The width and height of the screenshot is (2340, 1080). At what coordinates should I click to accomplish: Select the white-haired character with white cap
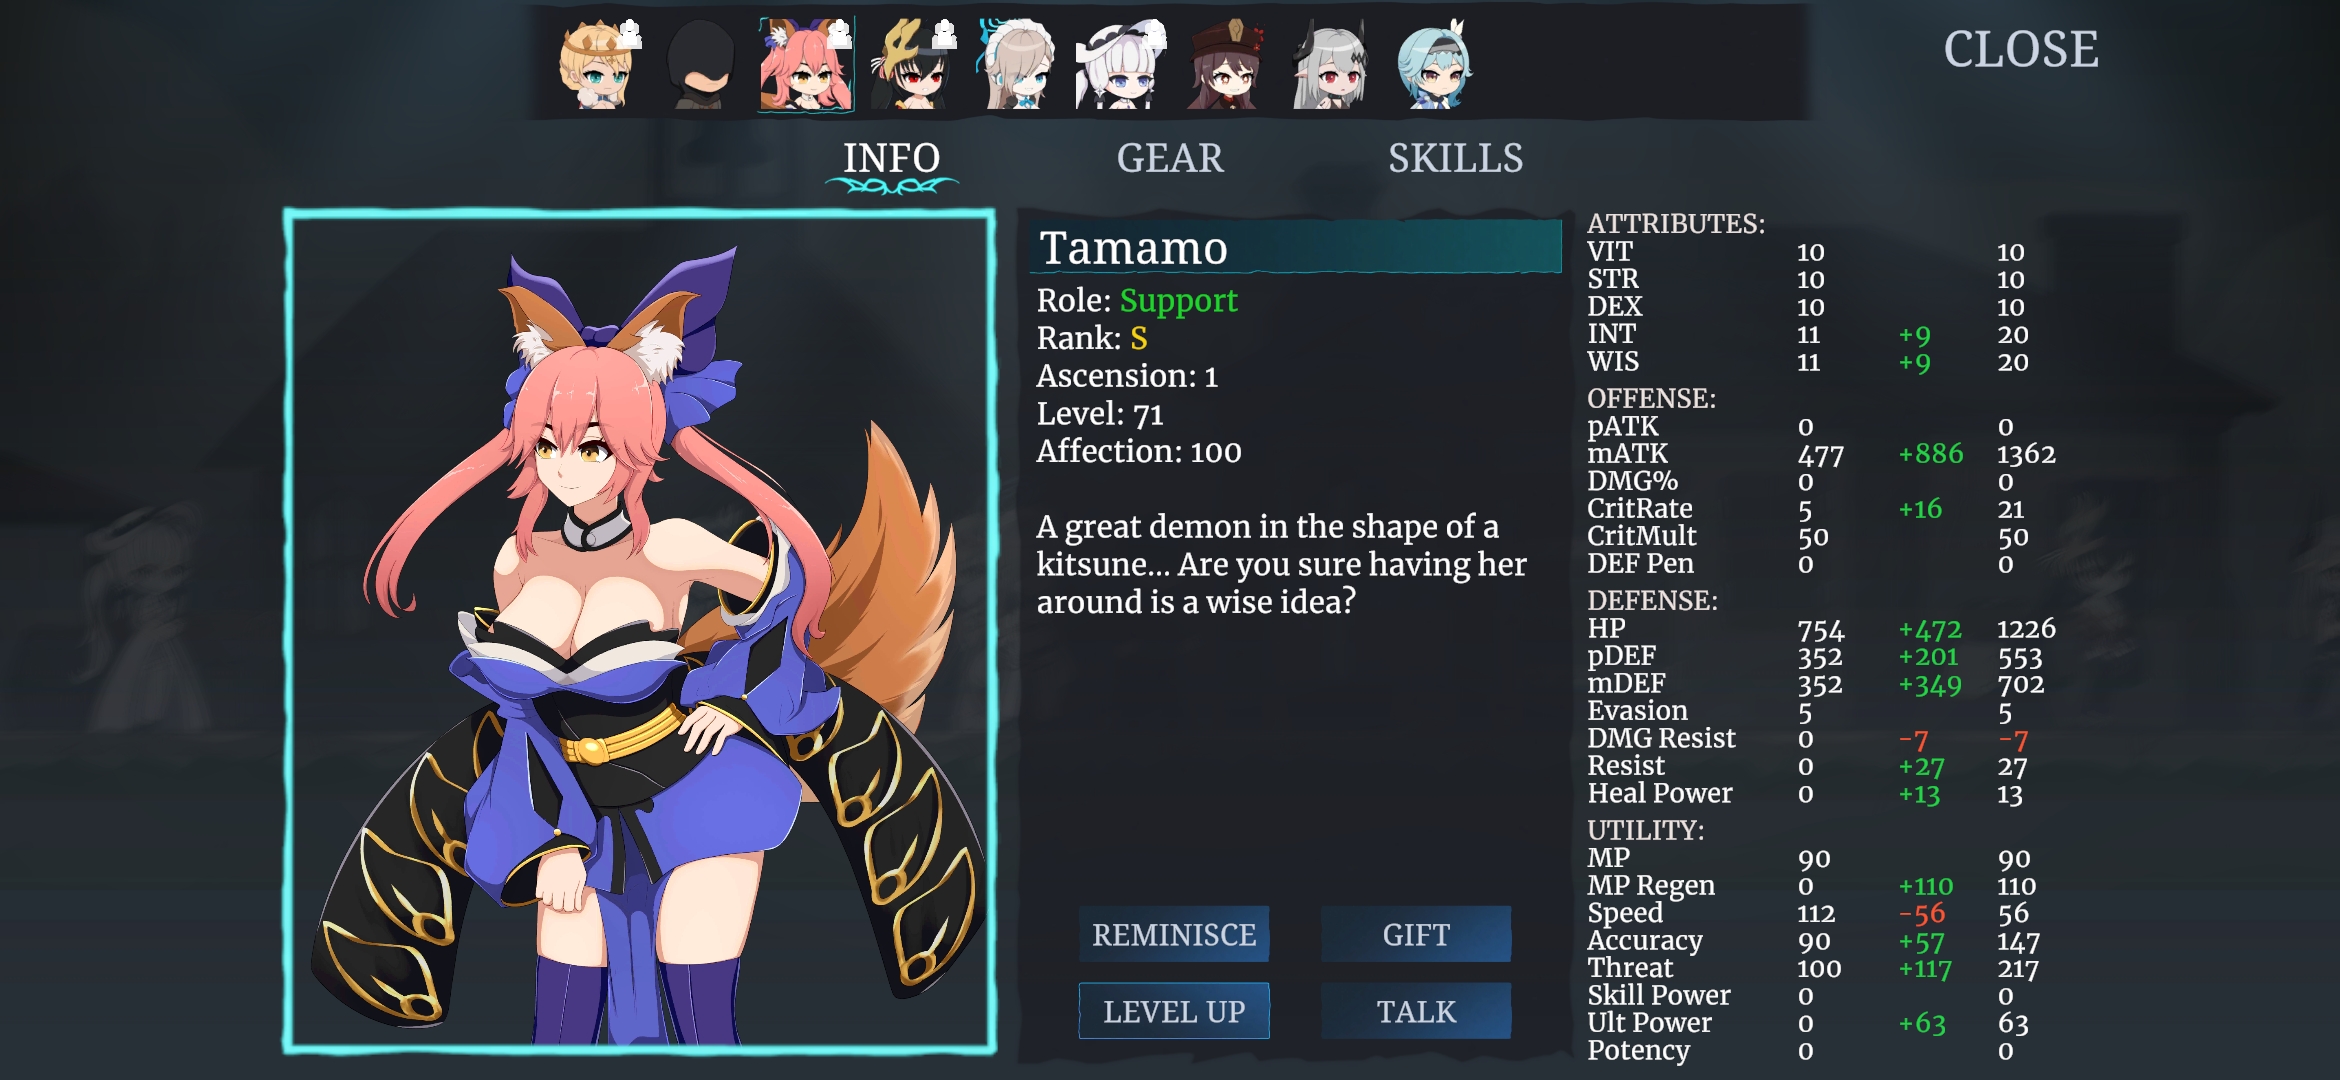pos(1121,65)
